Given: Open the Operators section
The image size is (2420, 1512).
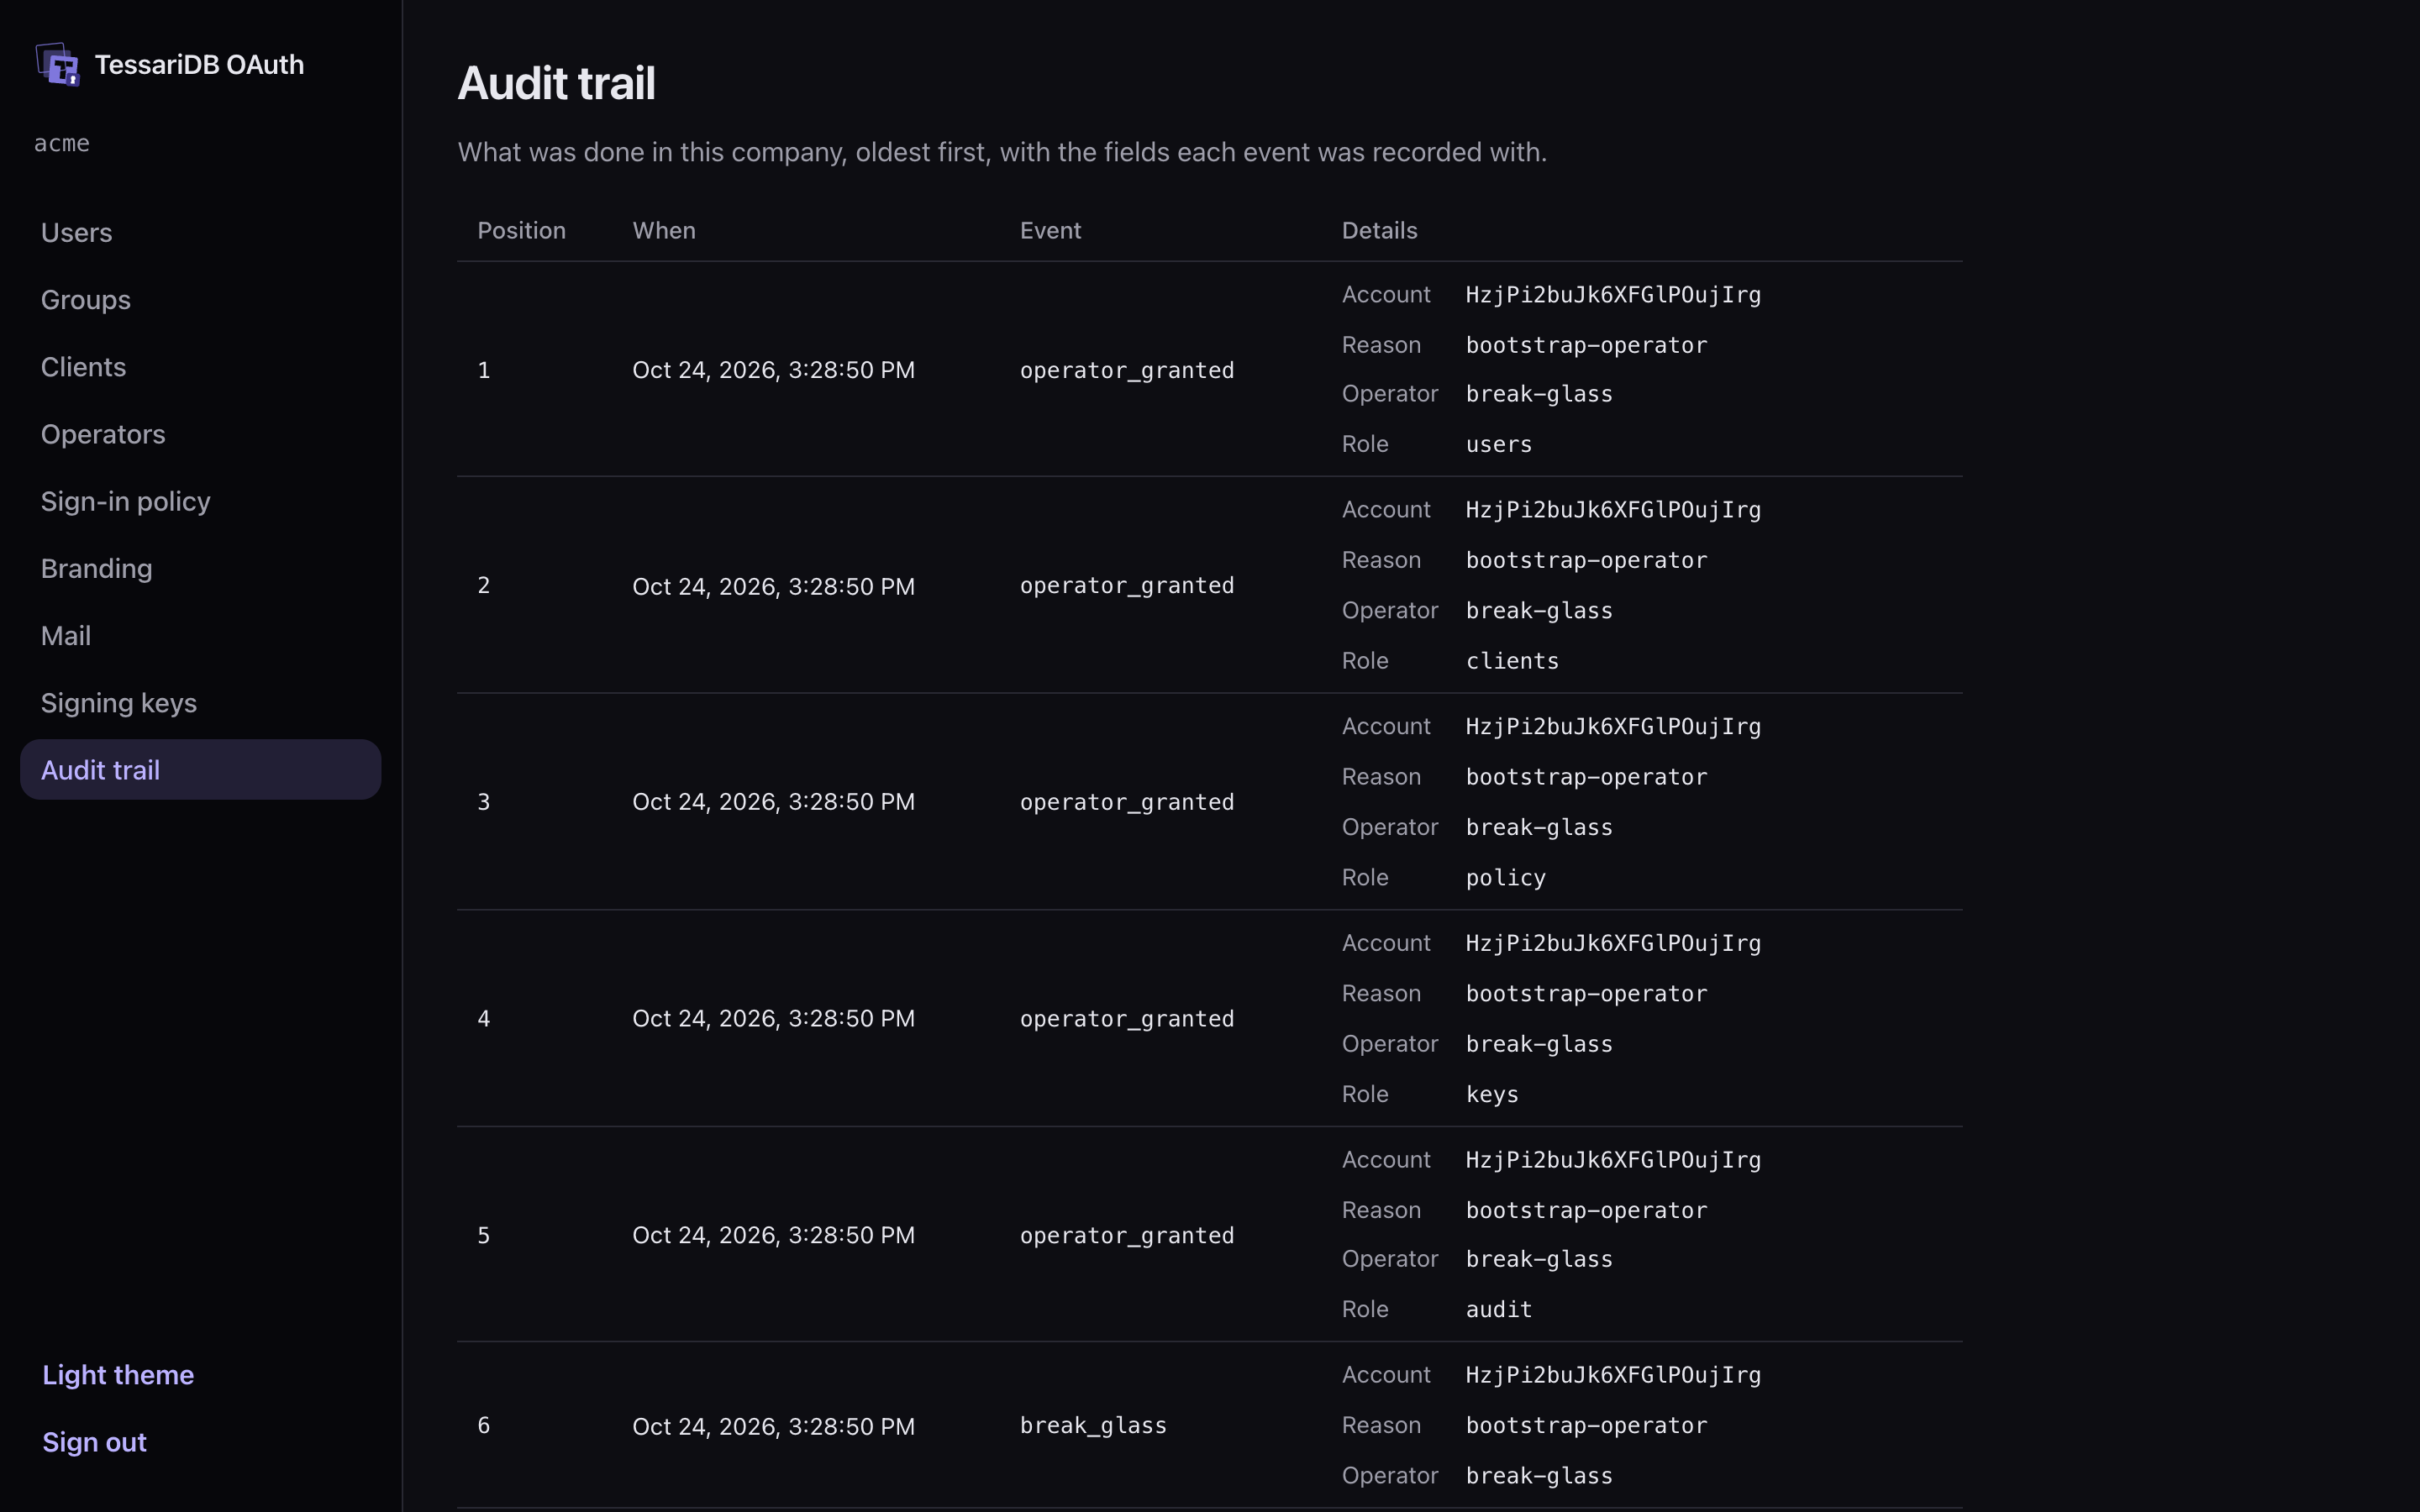Looking at the screenshot, I should point(200,434).
